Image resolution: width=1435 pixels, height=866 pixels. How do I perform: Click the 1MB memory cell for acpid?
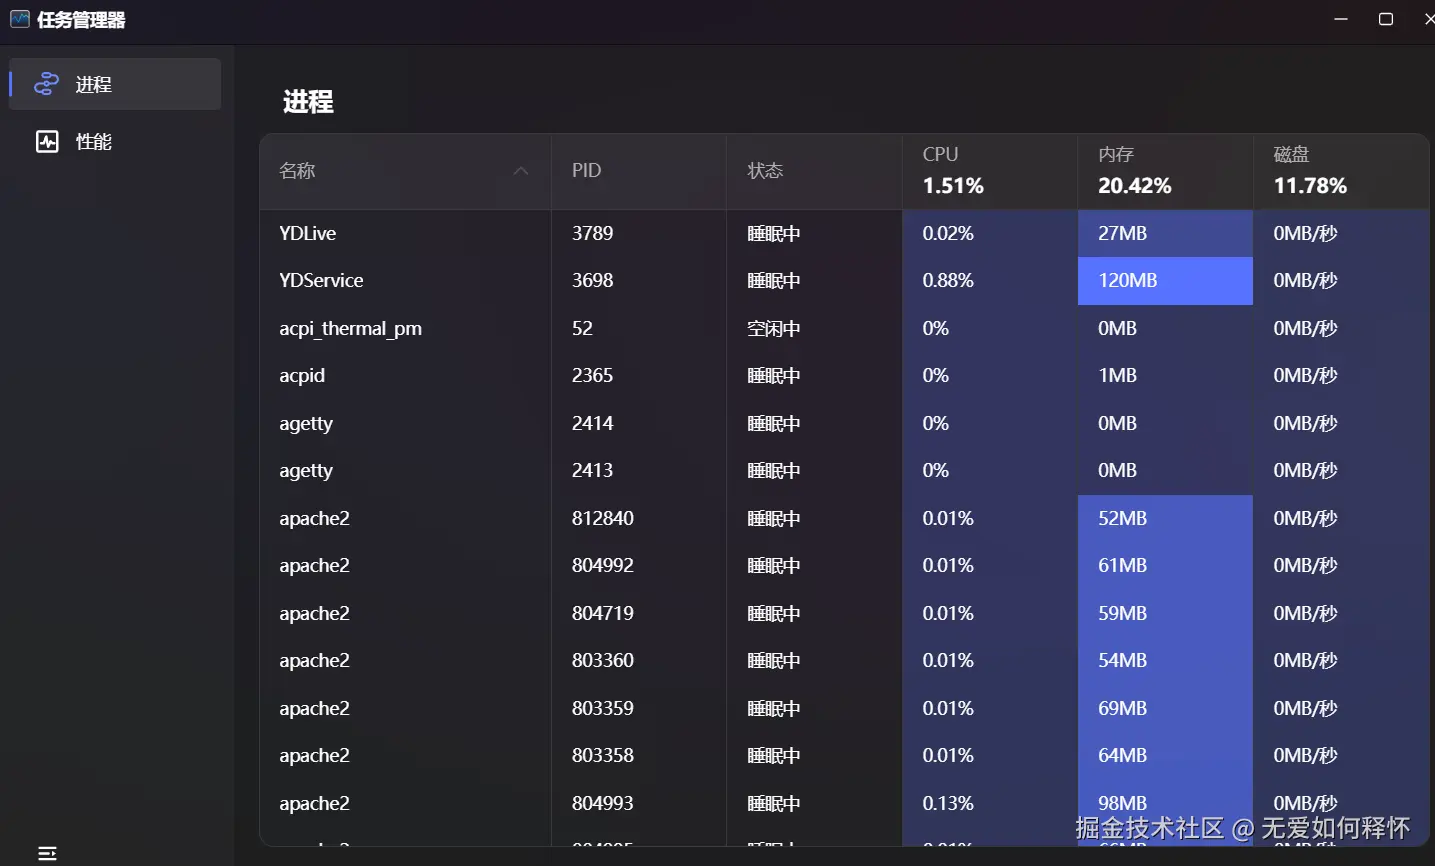tap(1165, 376)
